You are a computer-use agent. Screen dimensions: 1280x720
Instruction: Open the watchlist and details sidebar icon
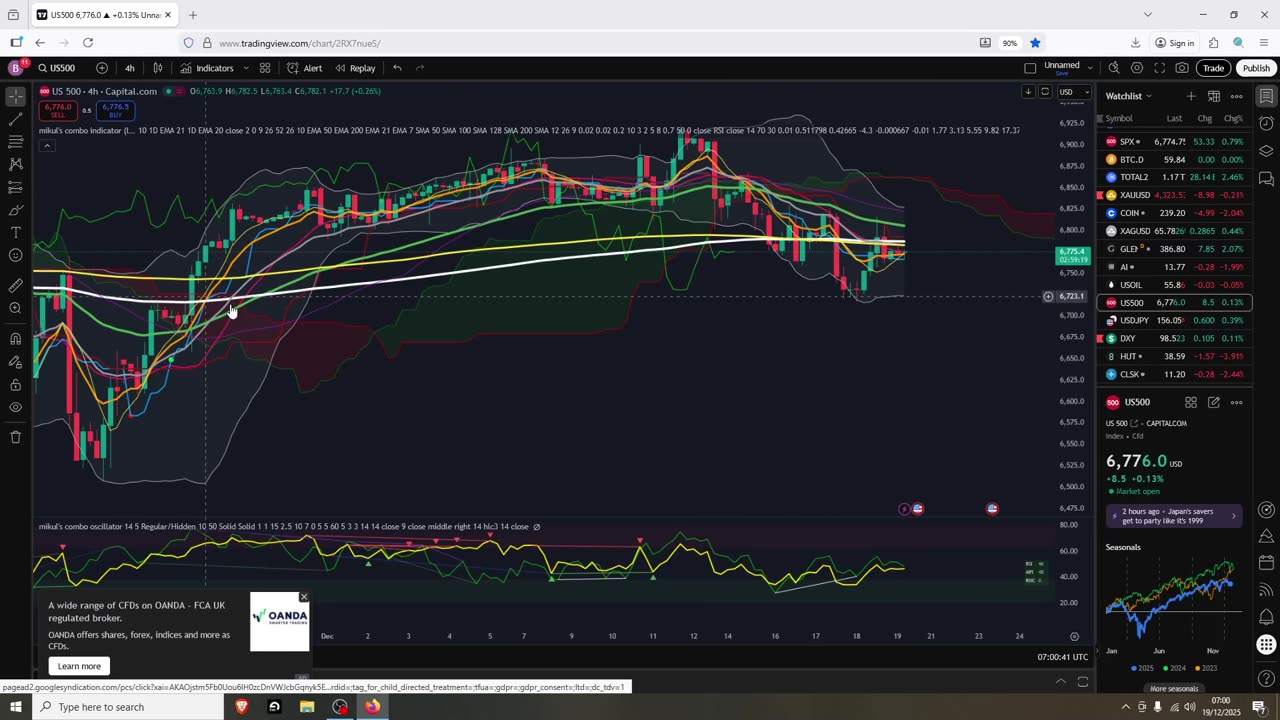coord(1266,96)
